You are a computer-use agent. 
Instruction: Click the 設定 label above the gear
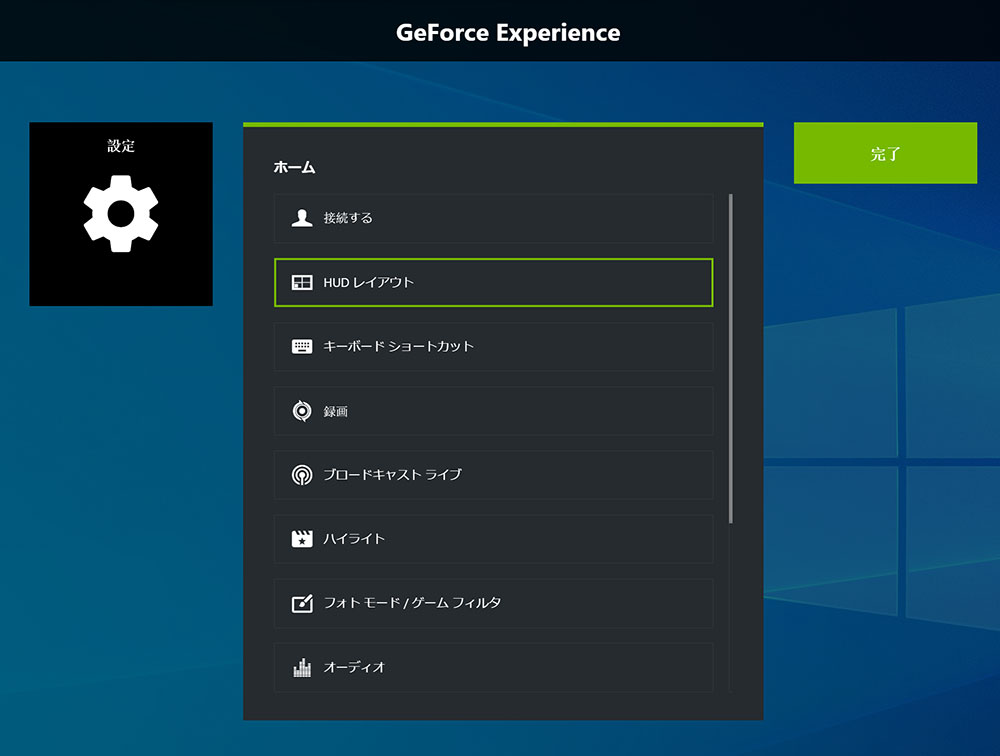point(120,145)
